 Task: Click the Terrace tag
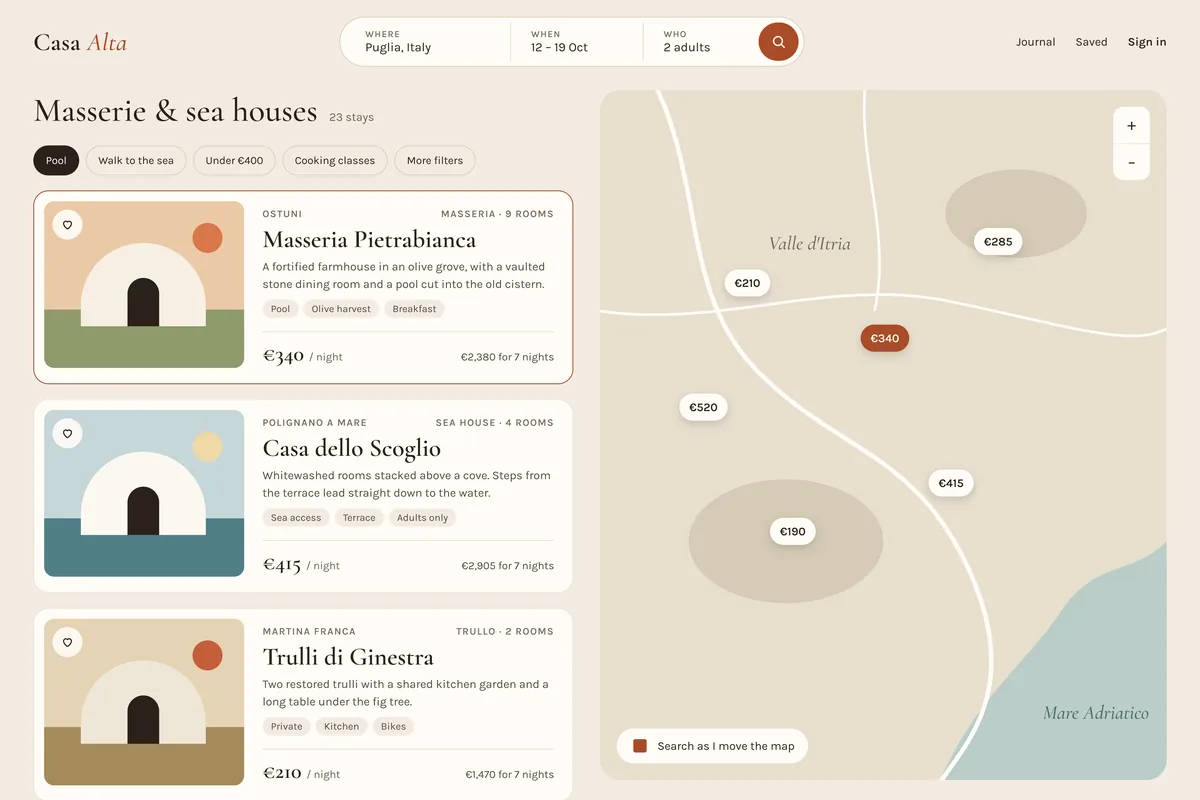pos(359,518)
